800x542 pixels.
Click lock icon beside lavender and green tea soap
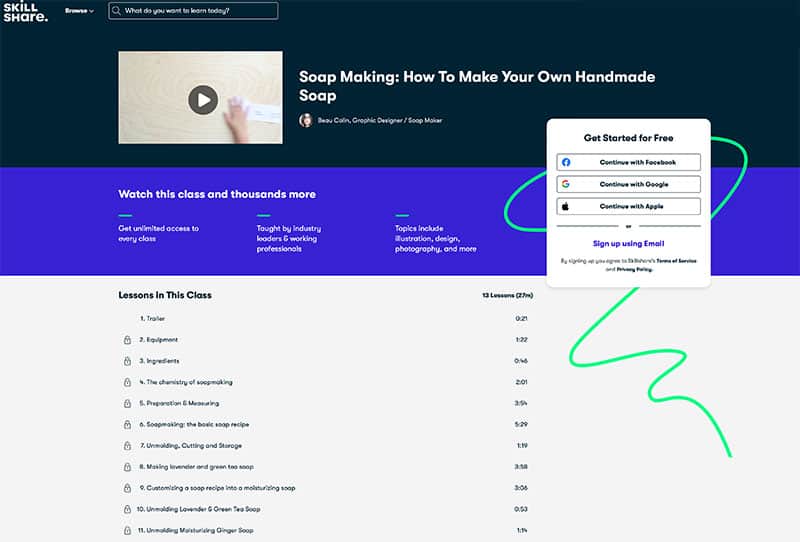pyautogui.click(x=128, y=467)
